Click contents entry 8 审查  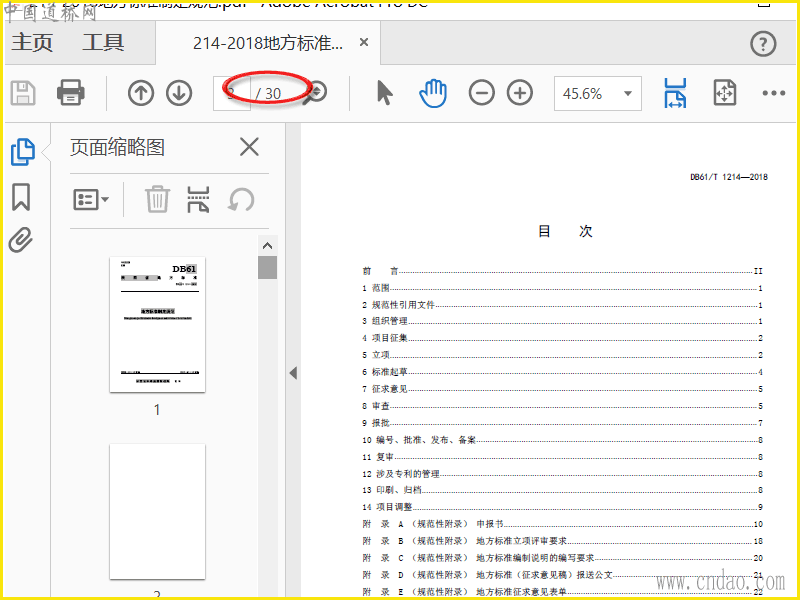click(562, 406)
